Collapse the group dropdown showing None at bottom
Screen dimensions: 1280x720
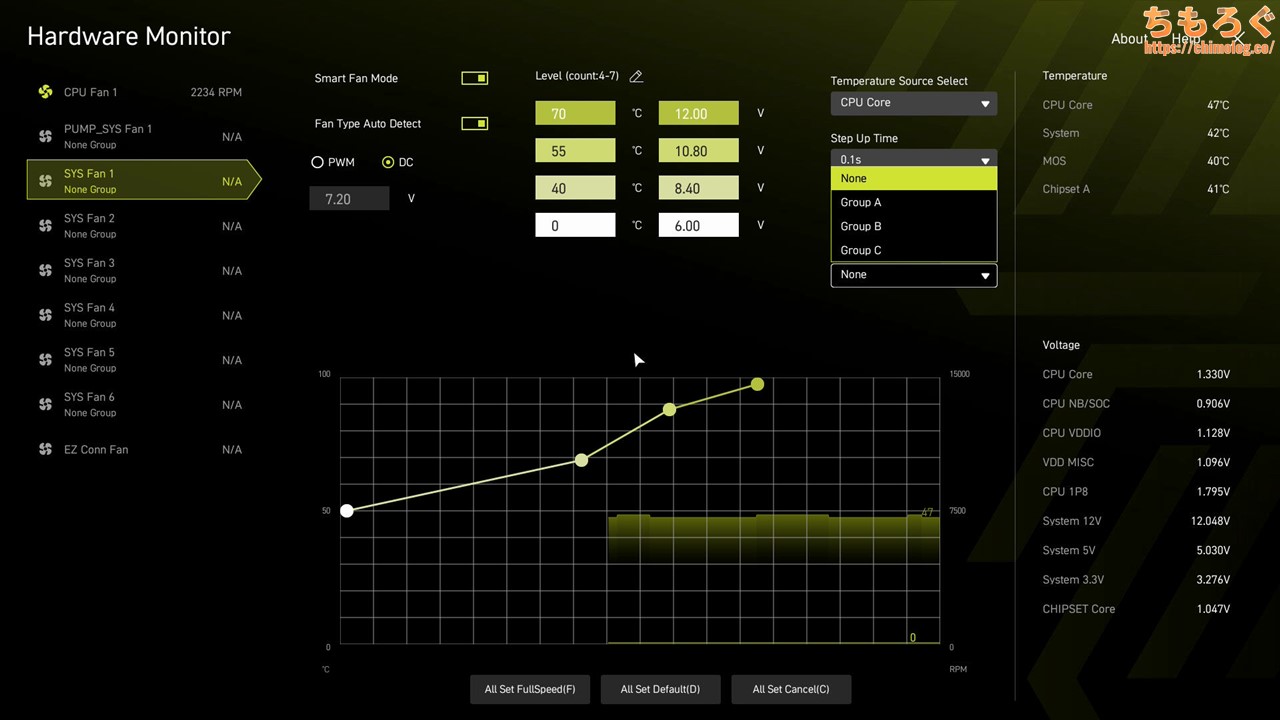coord(913,275)
